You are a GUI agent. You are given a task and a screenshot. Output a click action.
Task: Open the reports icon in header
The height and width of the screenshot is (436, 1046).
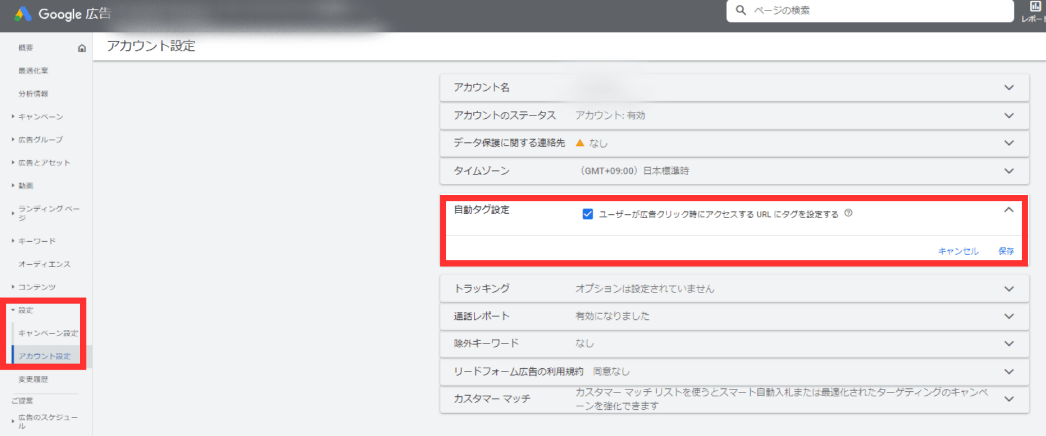click(x=1035, y=7)
